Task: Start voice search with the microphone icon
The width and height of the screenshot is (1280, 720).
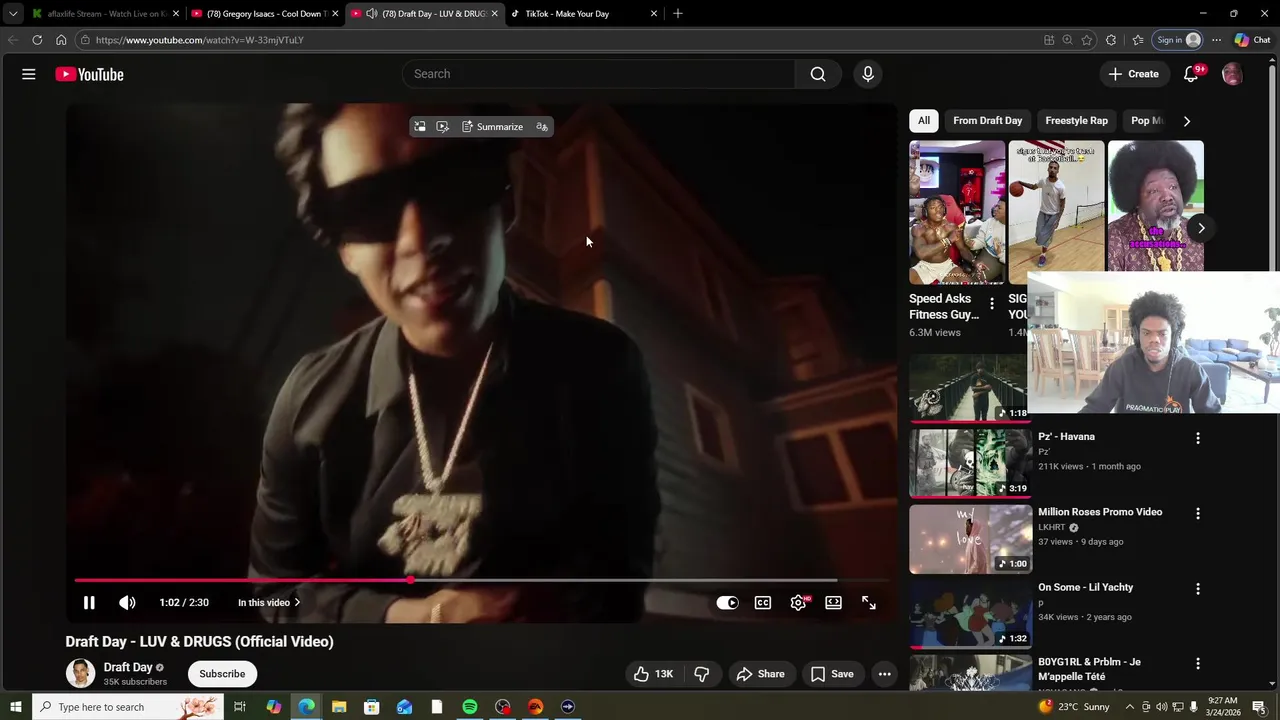Action: 867,74
